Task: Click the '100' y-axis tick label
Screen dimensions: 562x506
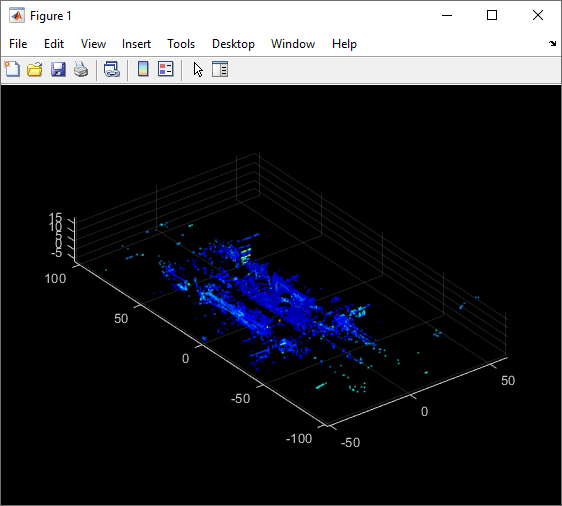Action: pyautogui.click(x=55, y=279)
